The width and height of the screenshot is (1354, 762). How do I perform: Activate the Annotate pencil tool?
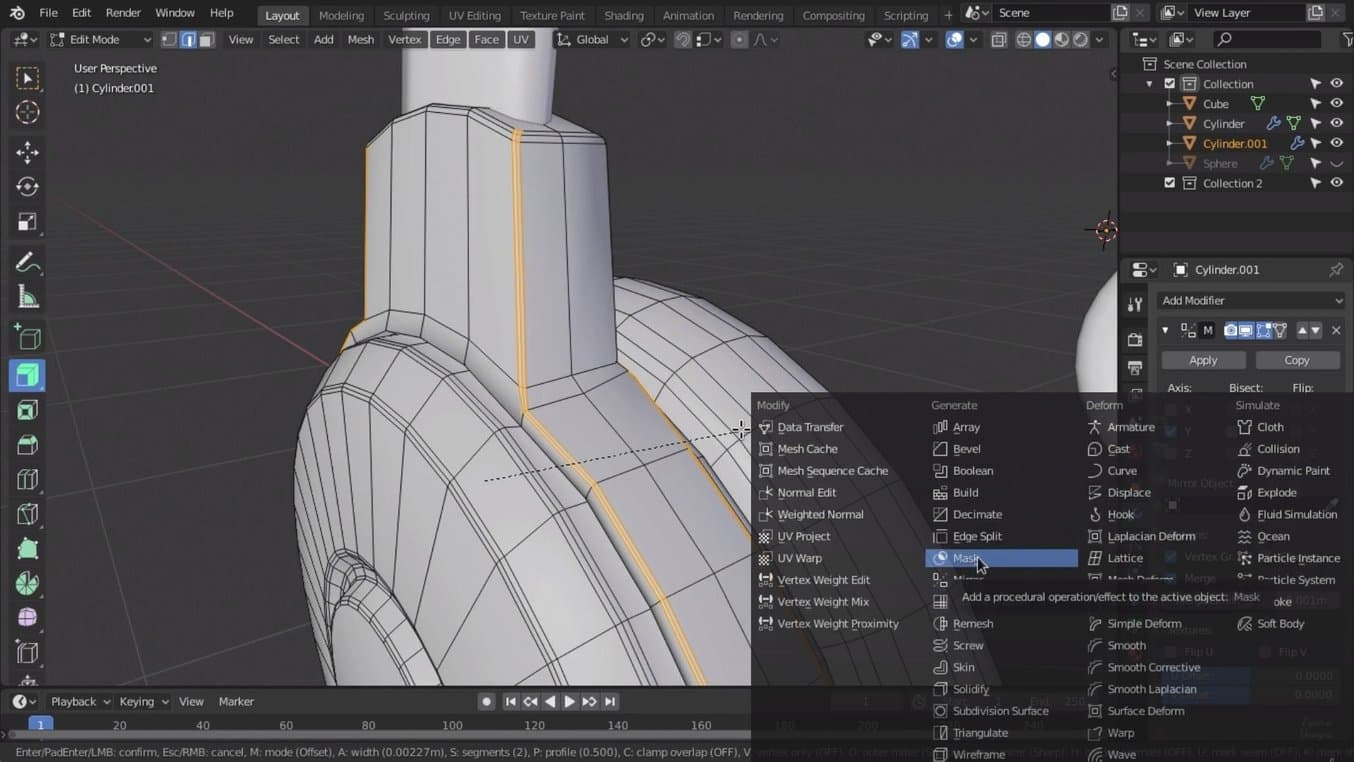(27, 263)
